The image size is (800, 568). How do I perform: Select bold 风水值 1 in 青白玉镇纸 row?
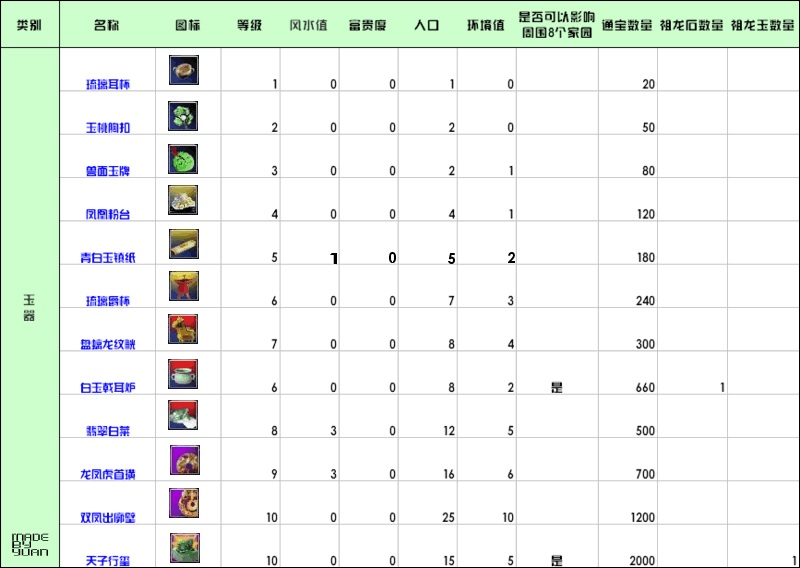[x=334, y=259]
